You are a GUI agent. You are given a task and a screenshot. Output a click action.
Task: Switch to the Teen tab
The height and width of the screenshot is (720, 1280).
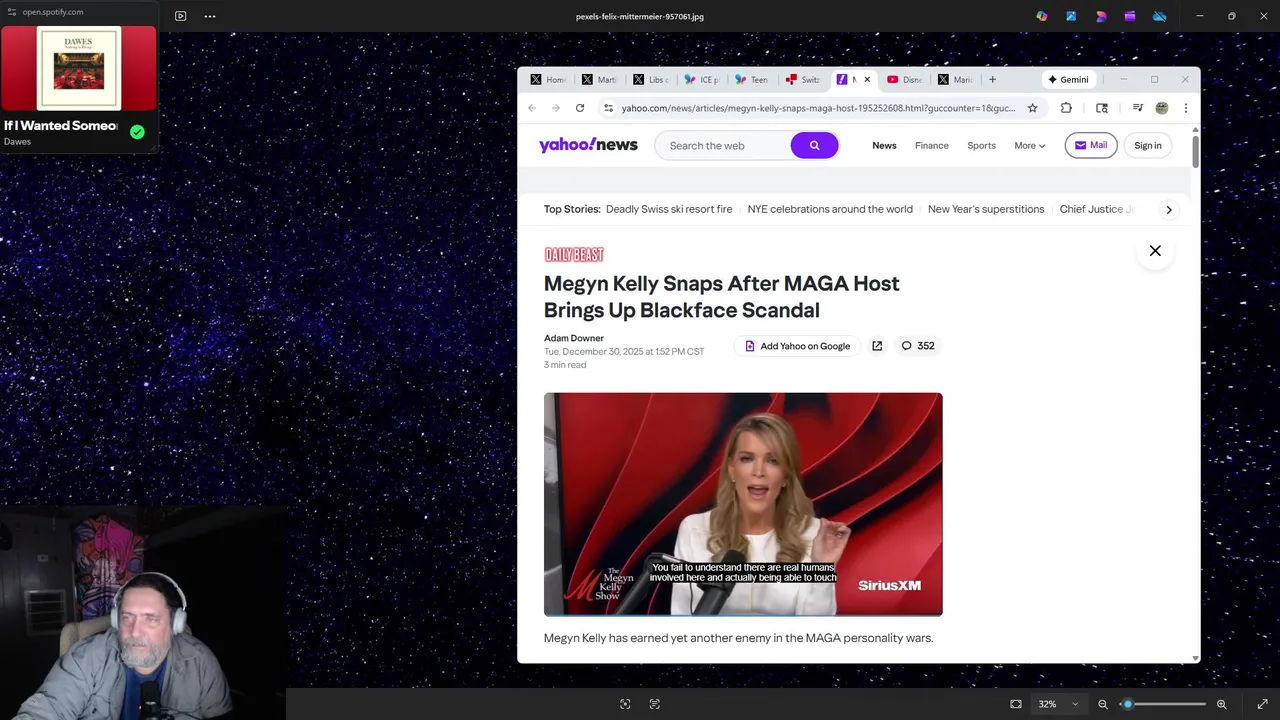(x=753, y=80)
